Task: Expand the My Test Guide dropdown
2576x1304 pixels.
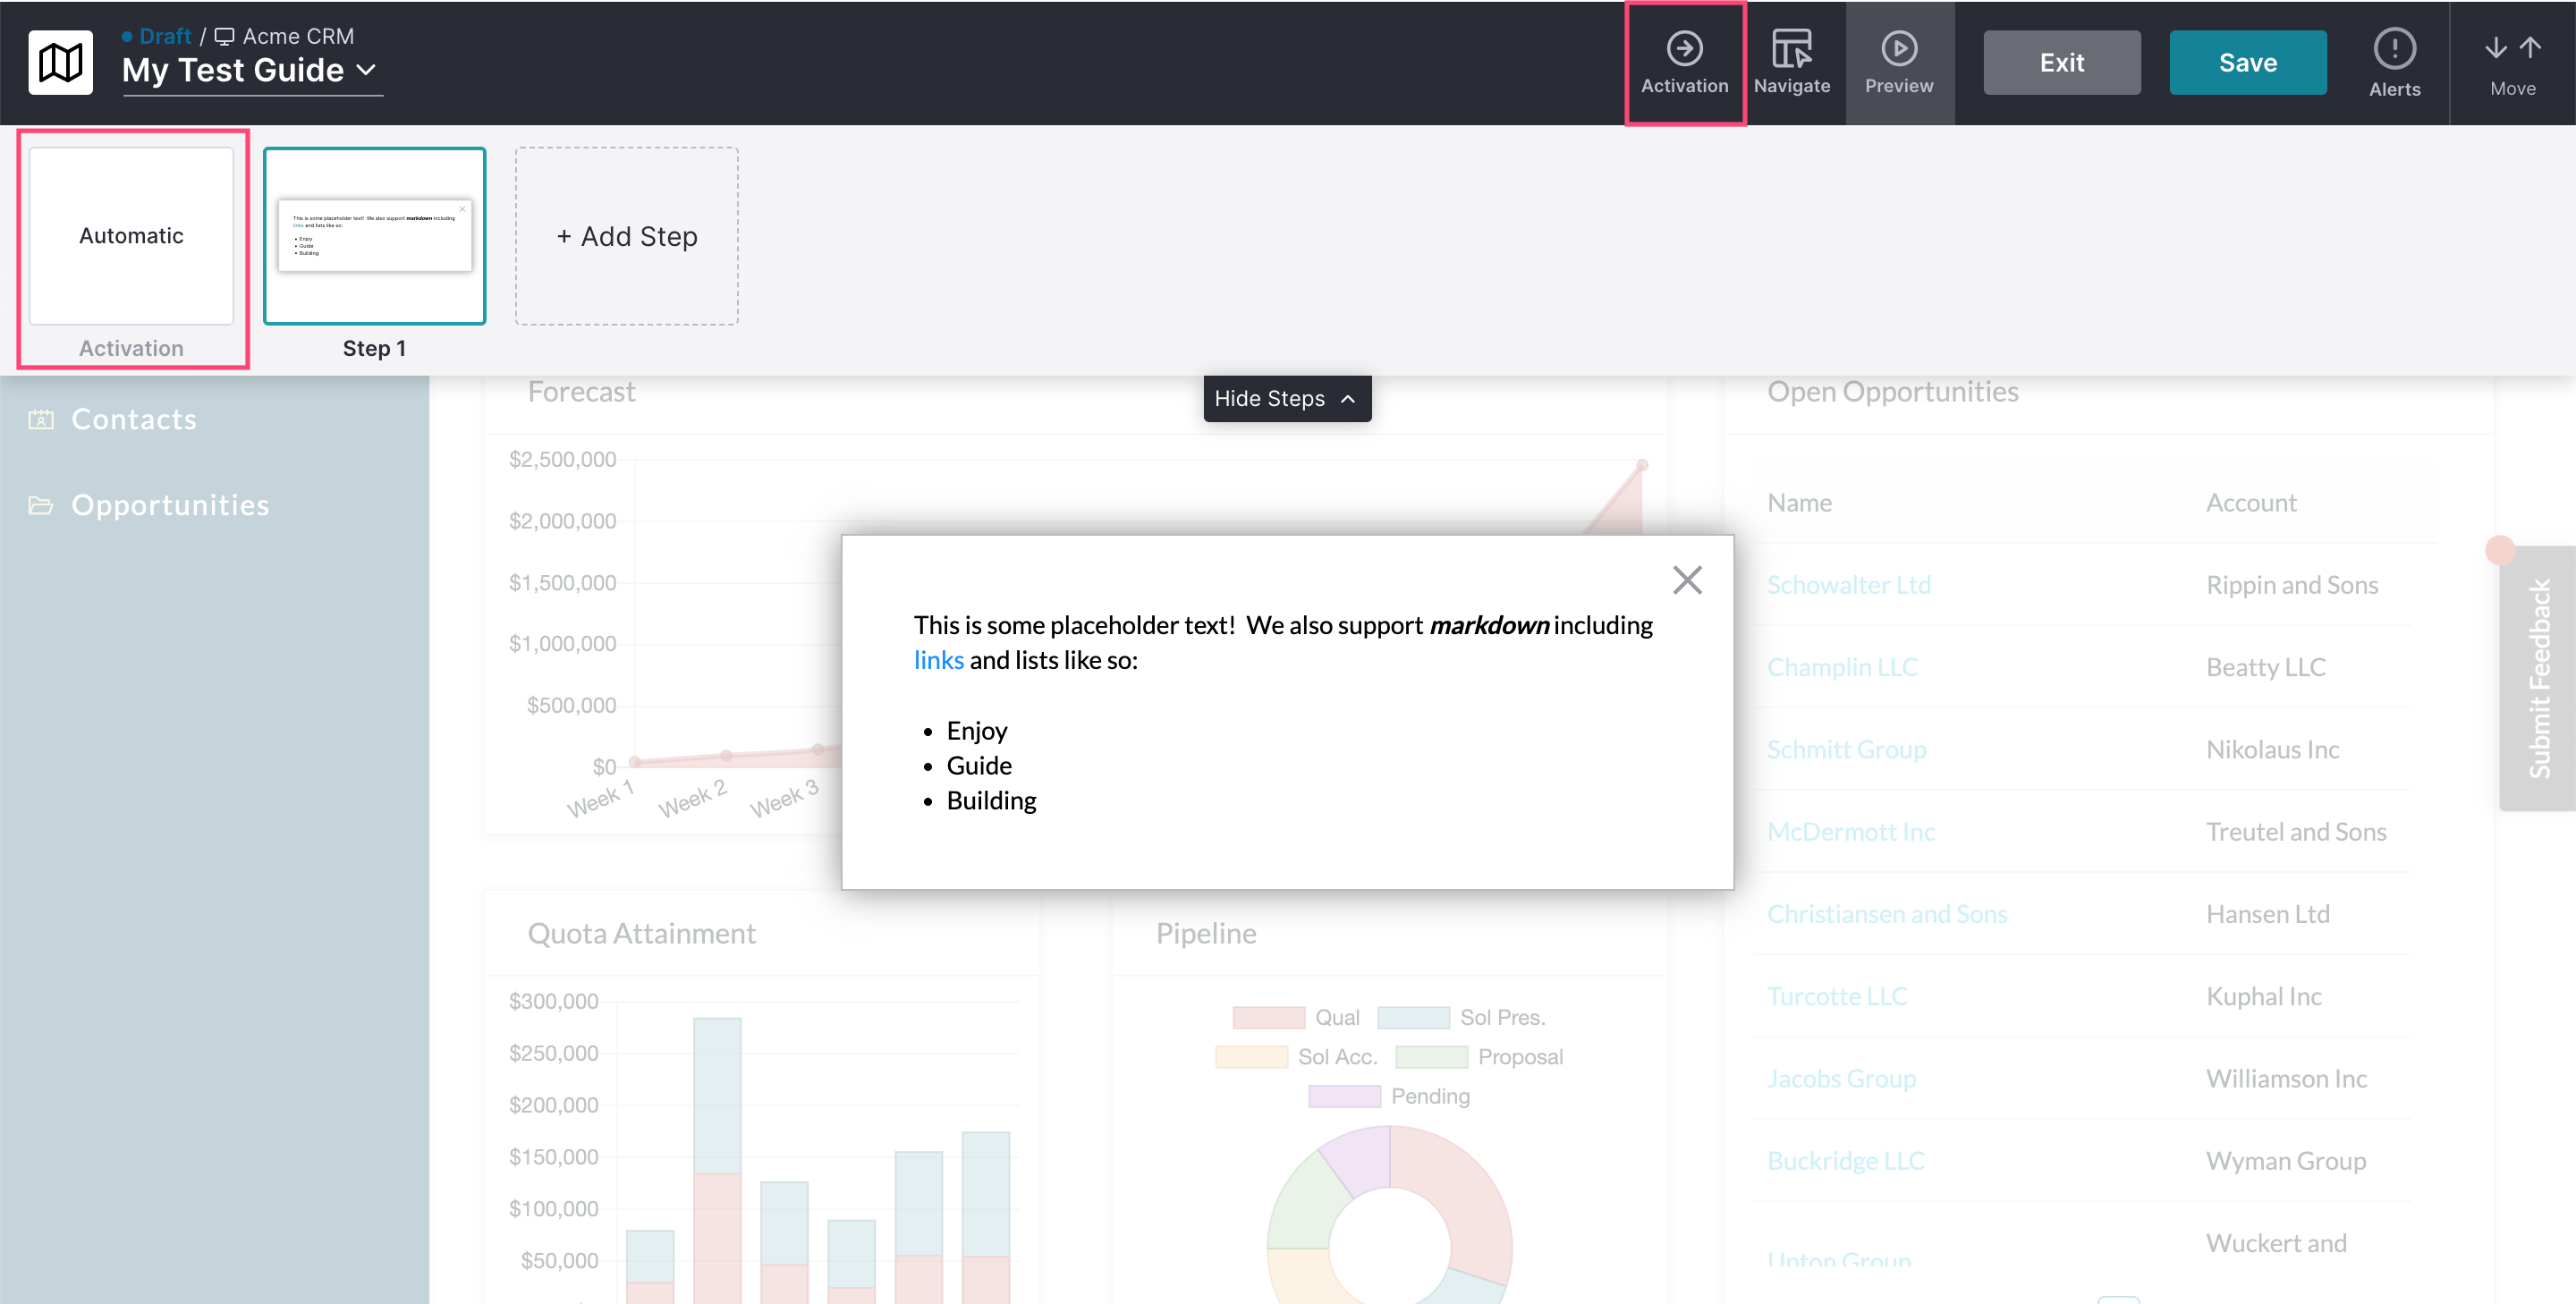Action: [x=366, y=70]
